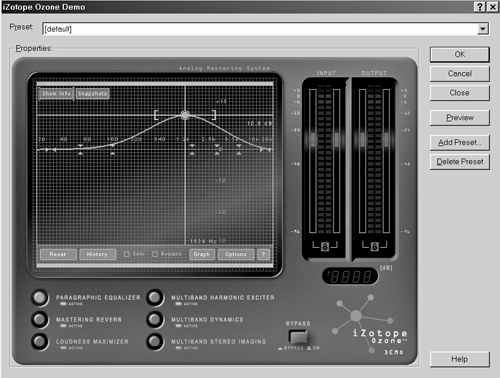Click the output gain lock icon
The width and height of the screenshot is (500, 378).
tap(374, 246)
